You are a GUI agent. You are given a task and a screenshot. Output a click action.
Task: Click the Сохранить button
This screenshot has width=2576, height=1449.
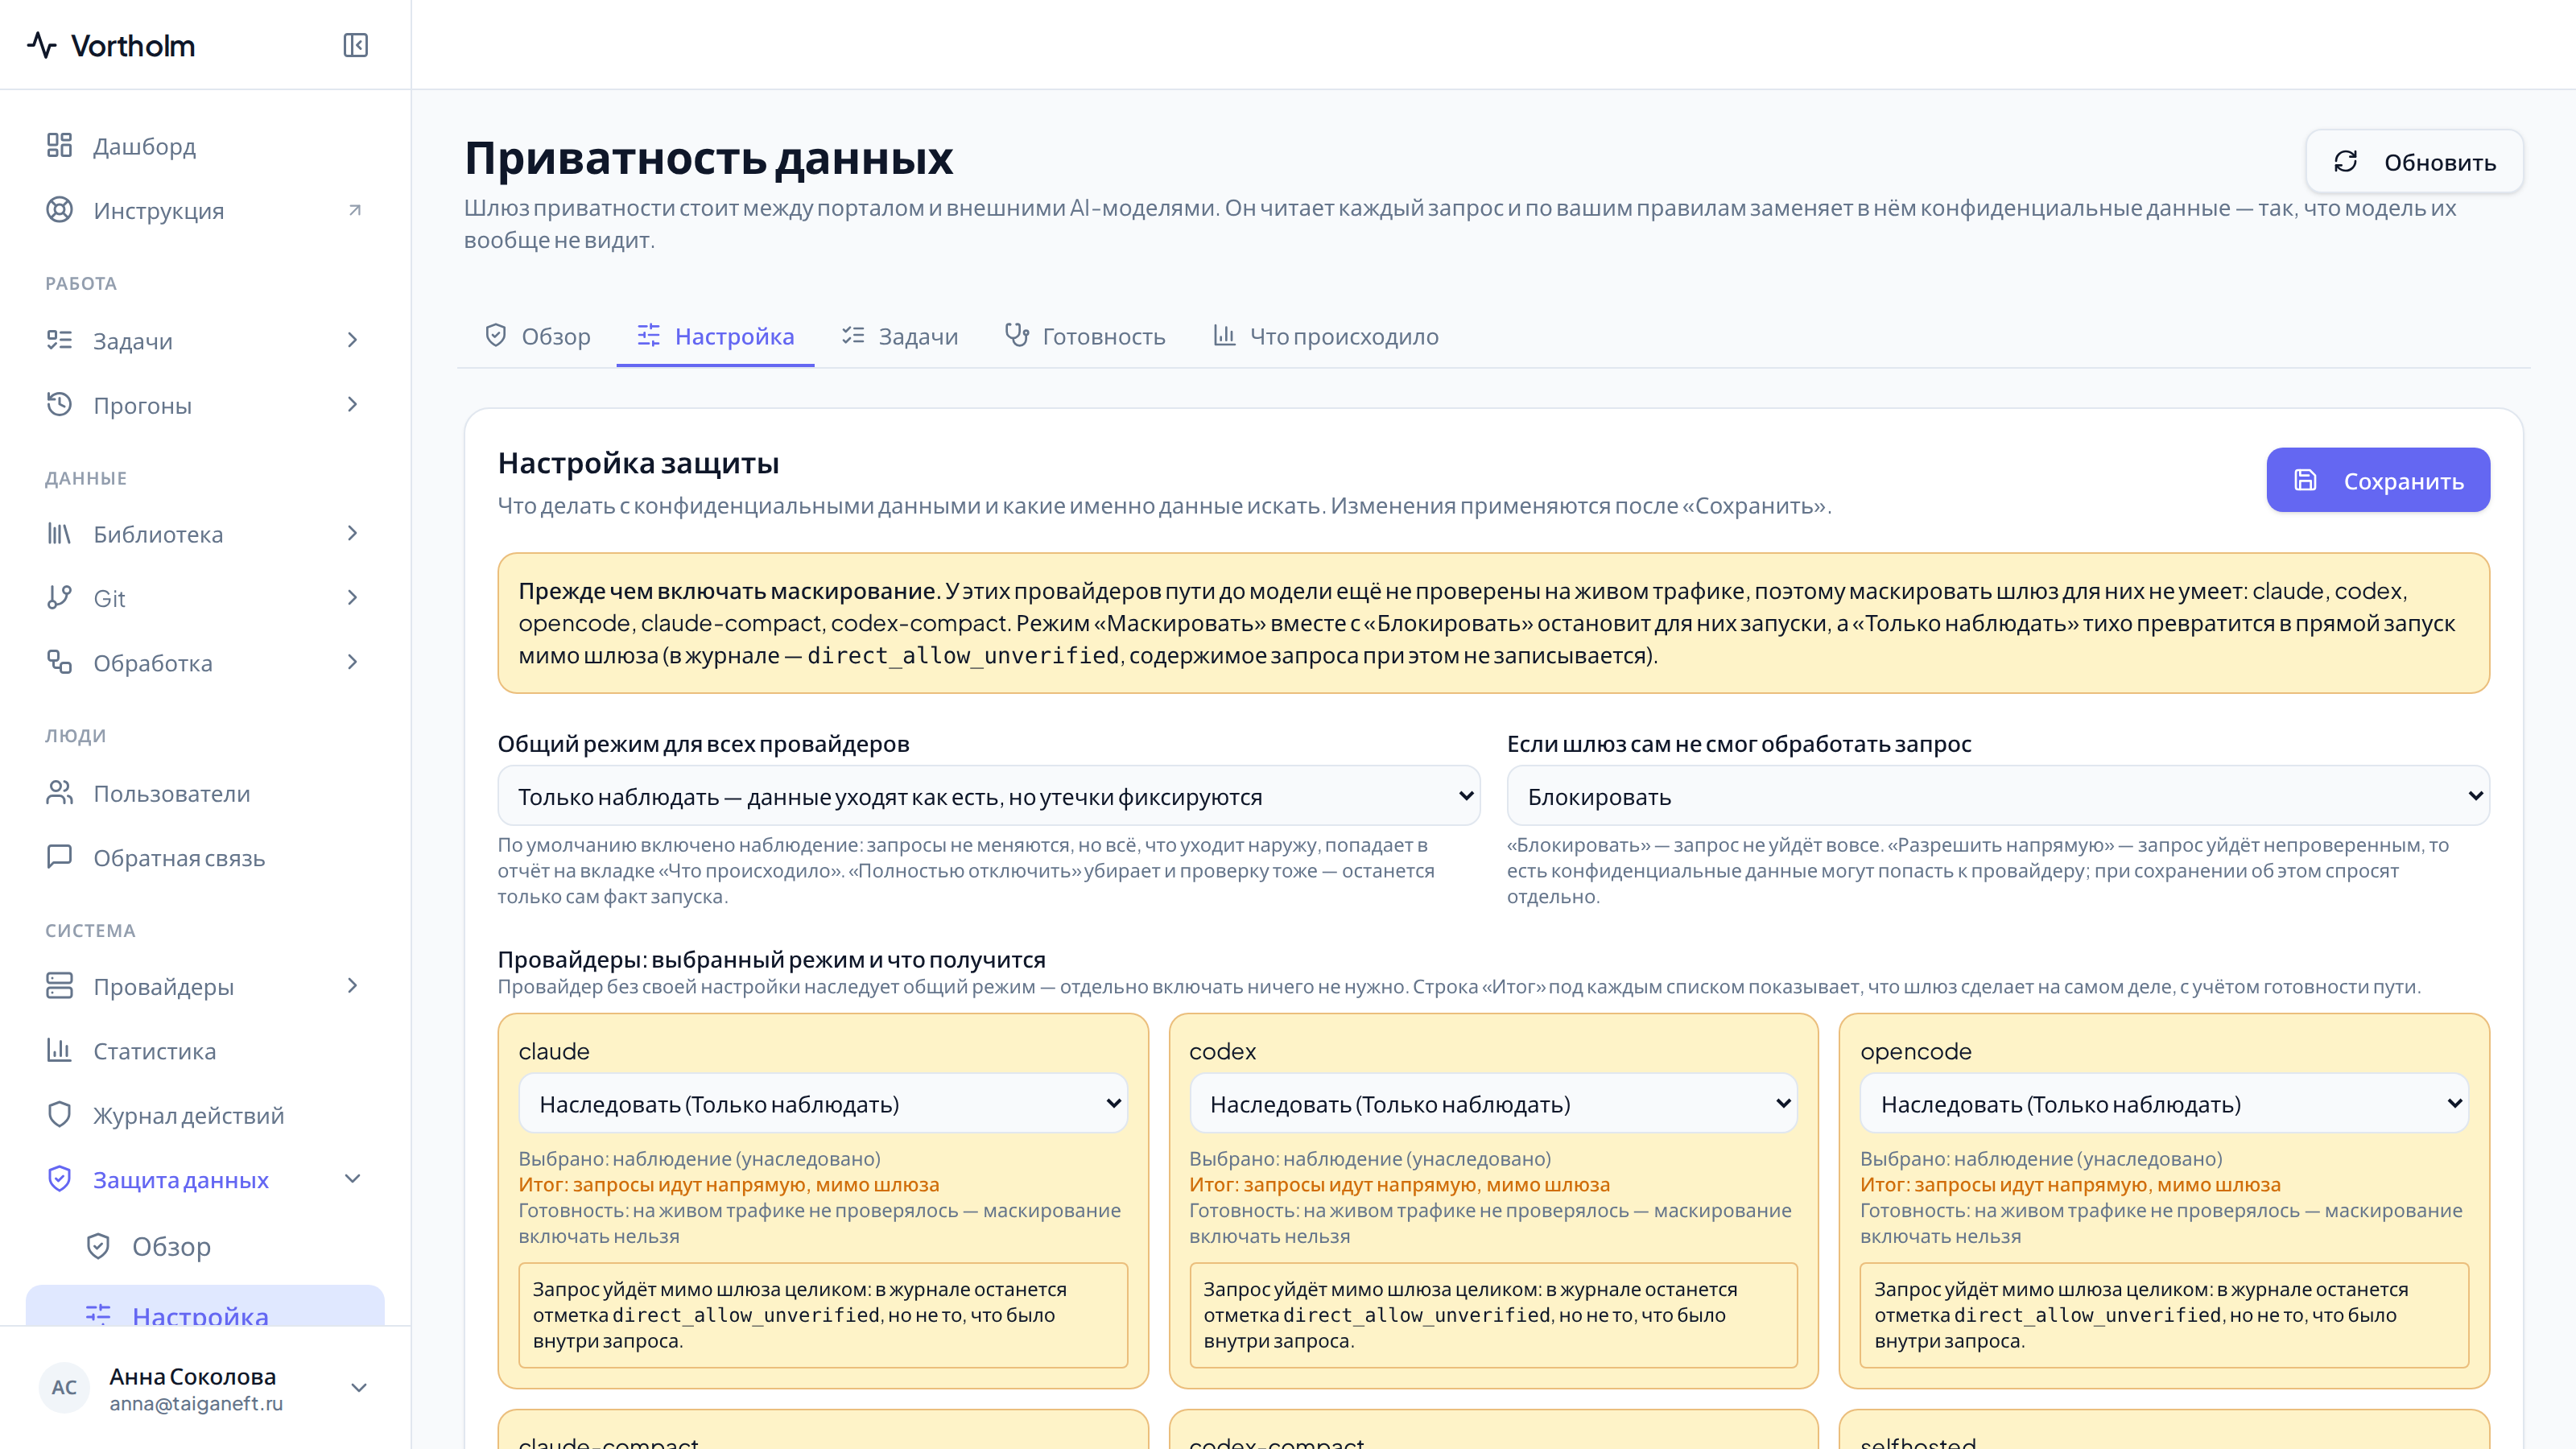pos(2378,480)
